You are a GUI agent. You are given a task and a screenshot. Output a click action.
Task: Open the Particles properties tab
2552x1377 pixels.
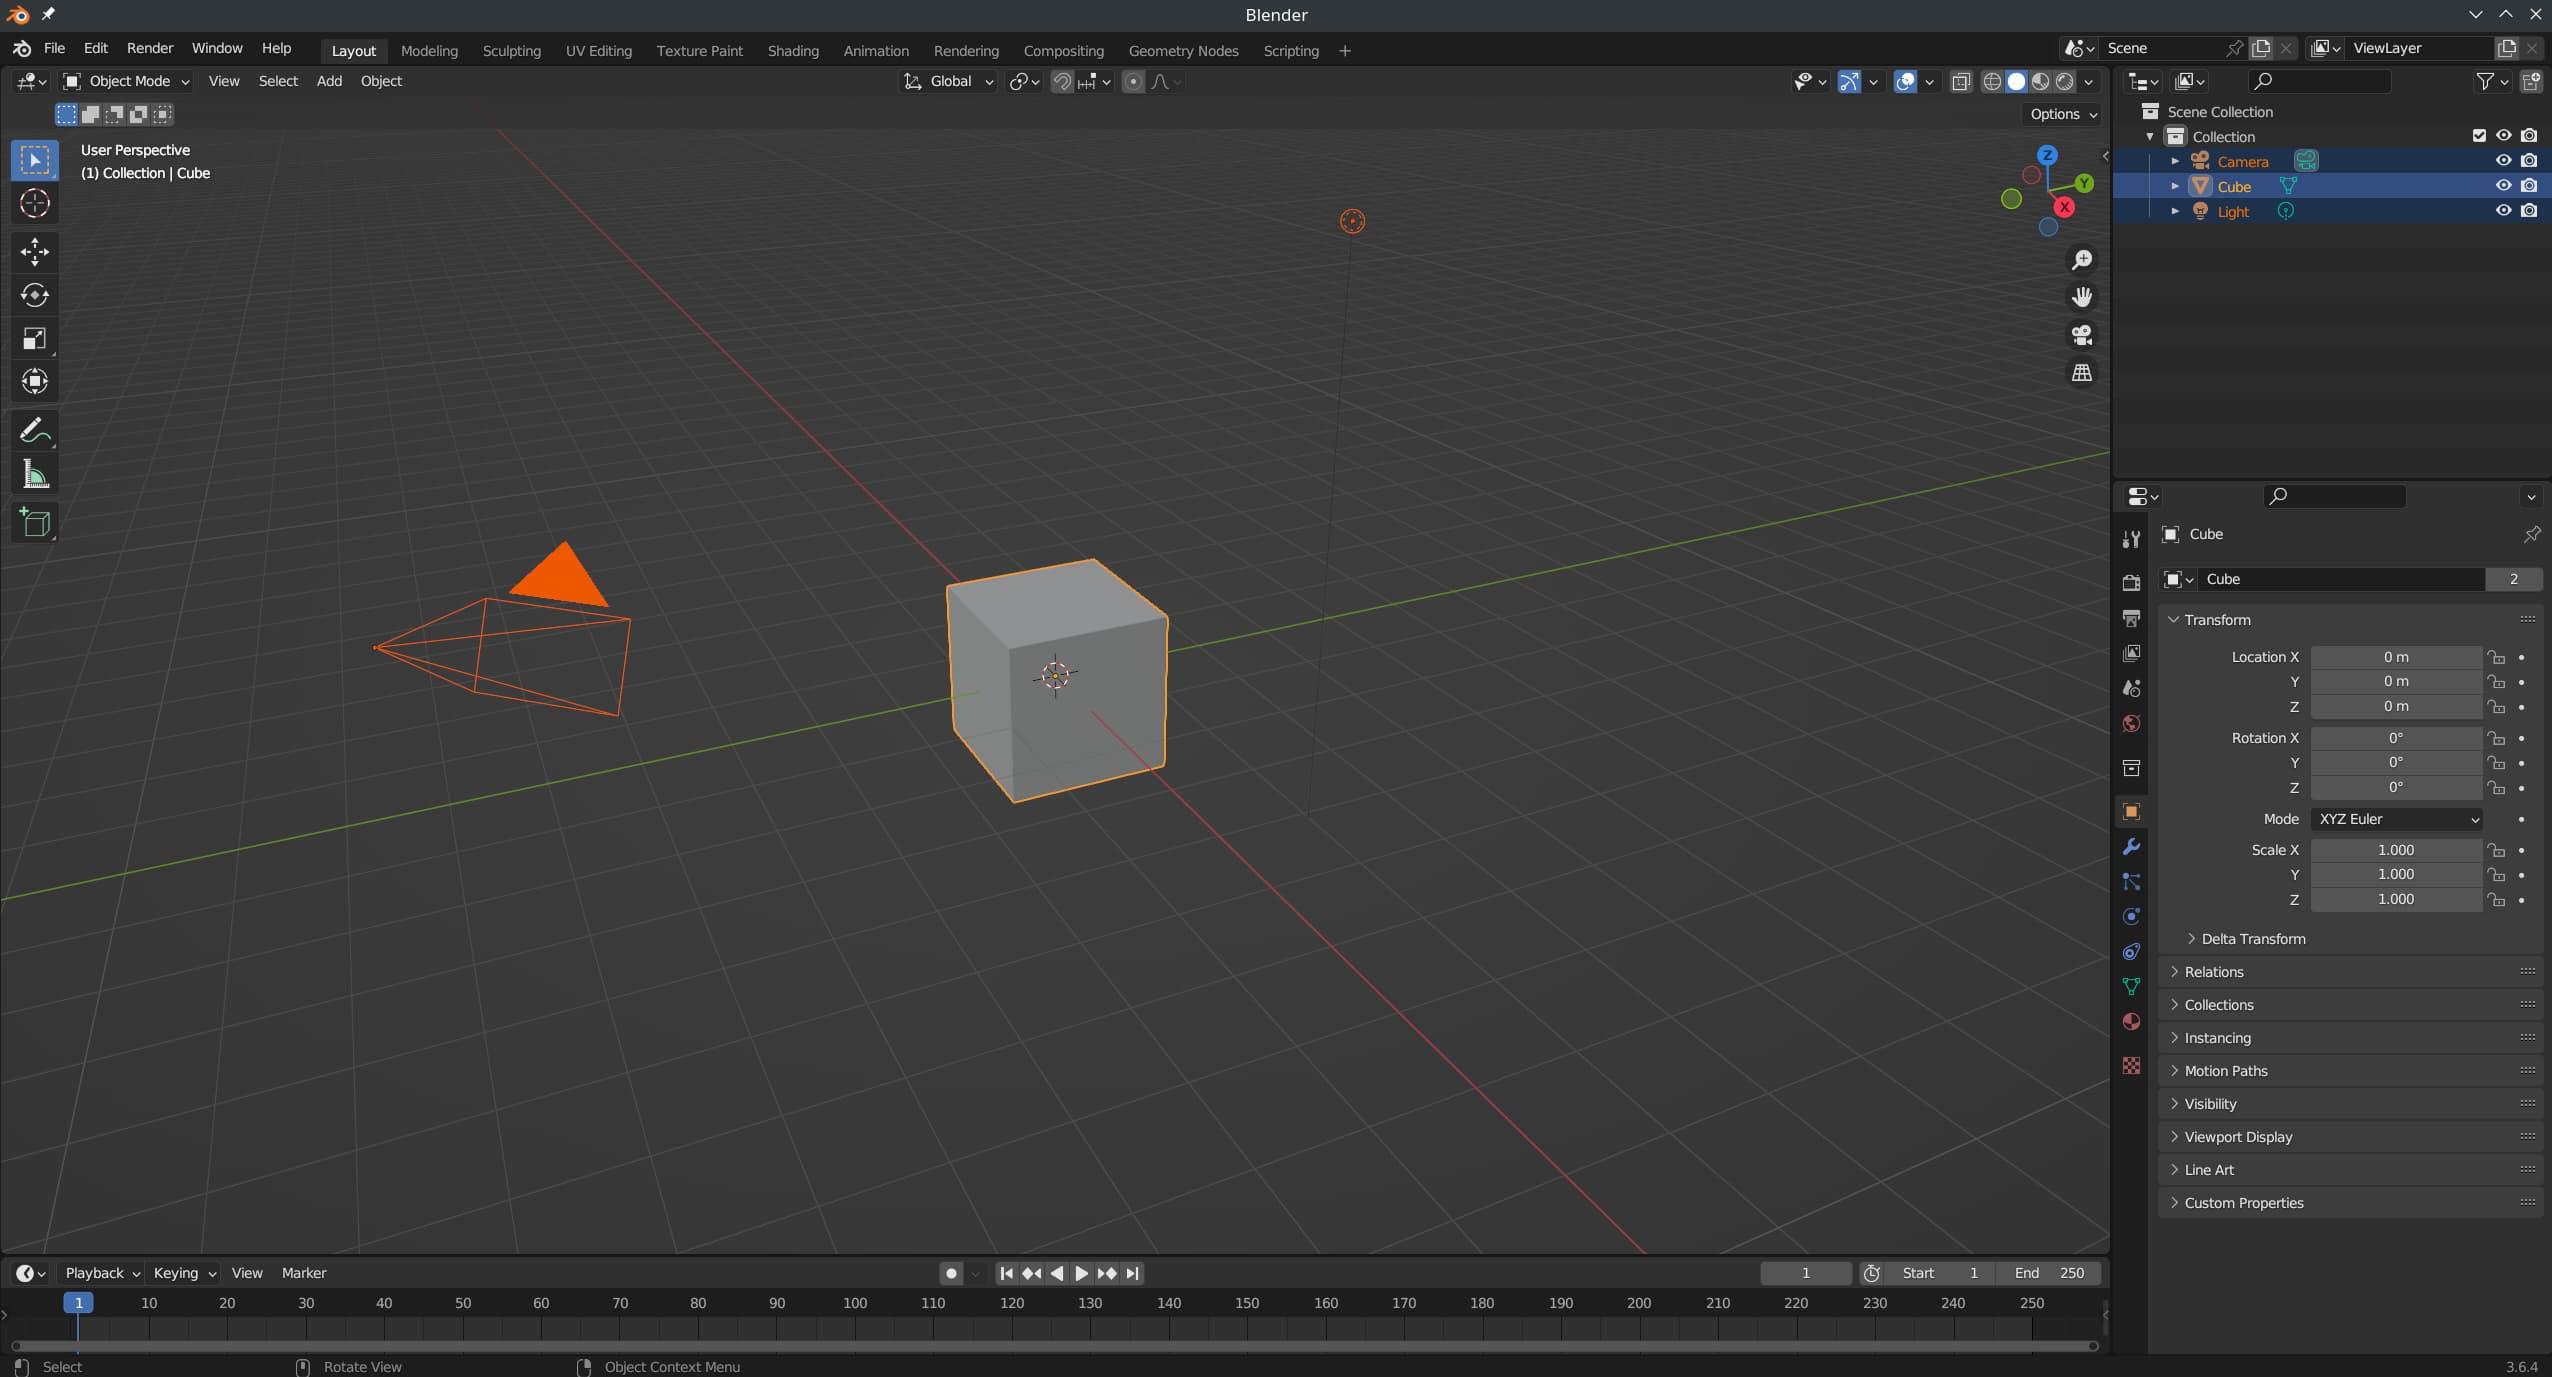pyautogui.click(x=2131, y=882)
